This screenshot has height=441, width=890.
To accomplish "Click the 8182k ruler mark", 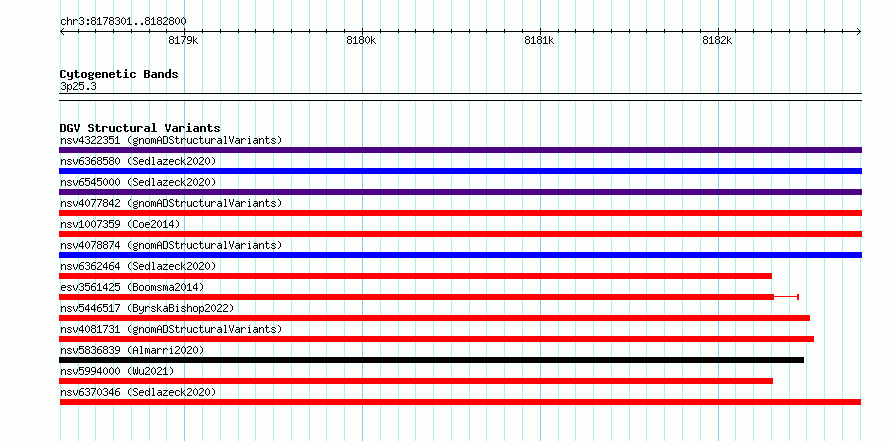I will pyautogui.click(x=717, y=40).
